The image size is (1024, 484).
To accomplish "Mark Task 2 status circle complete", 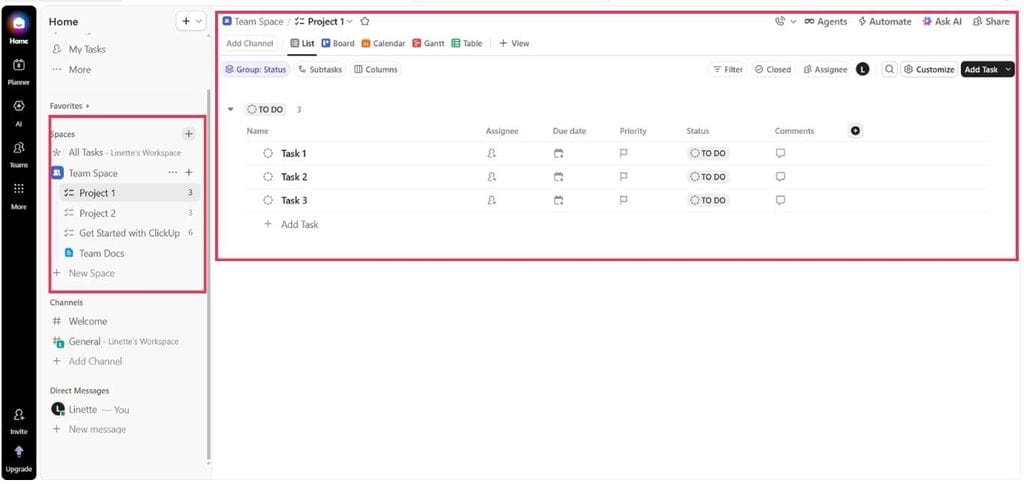I will 268,177.
